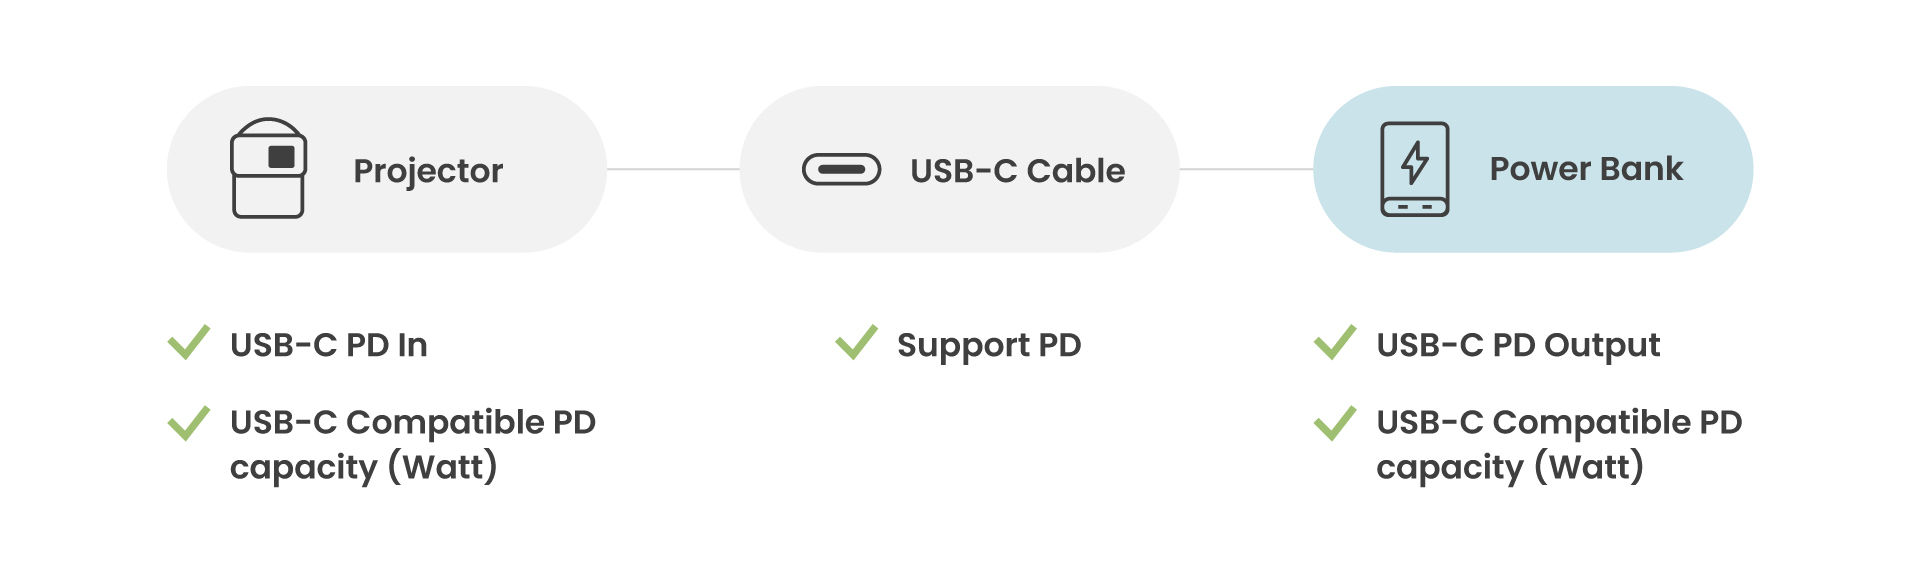
Task: Select the highlighted Power Bank pill
Action: 1532,169
